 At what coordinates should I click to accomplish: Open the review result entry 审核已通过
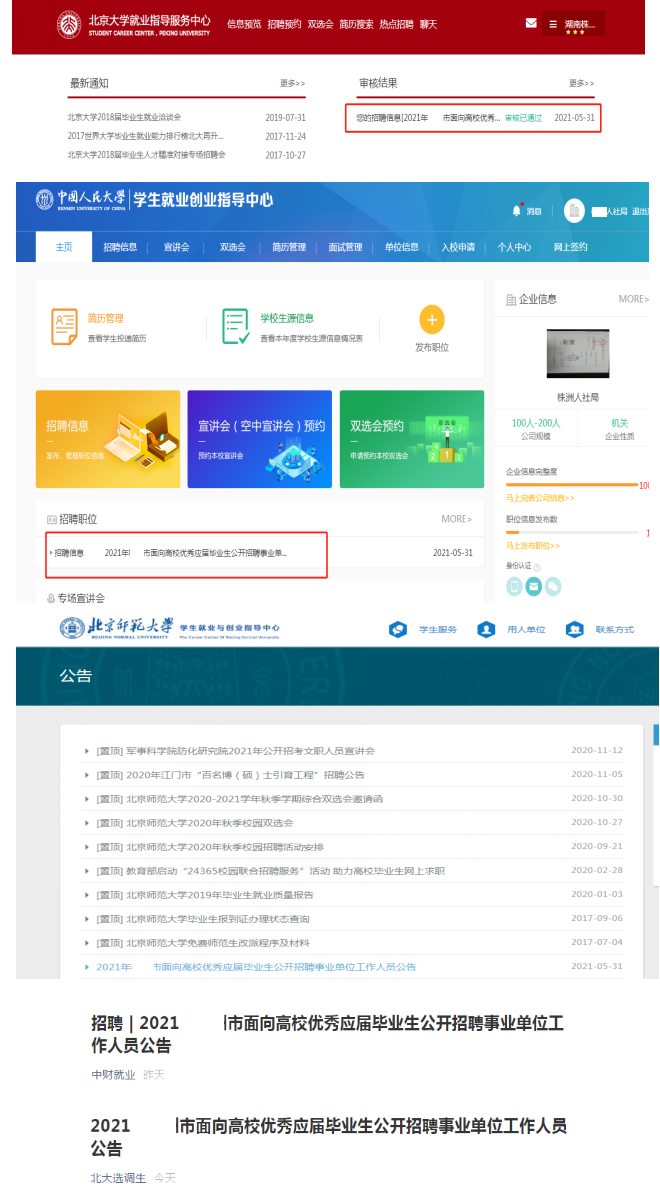click(473, 118)
